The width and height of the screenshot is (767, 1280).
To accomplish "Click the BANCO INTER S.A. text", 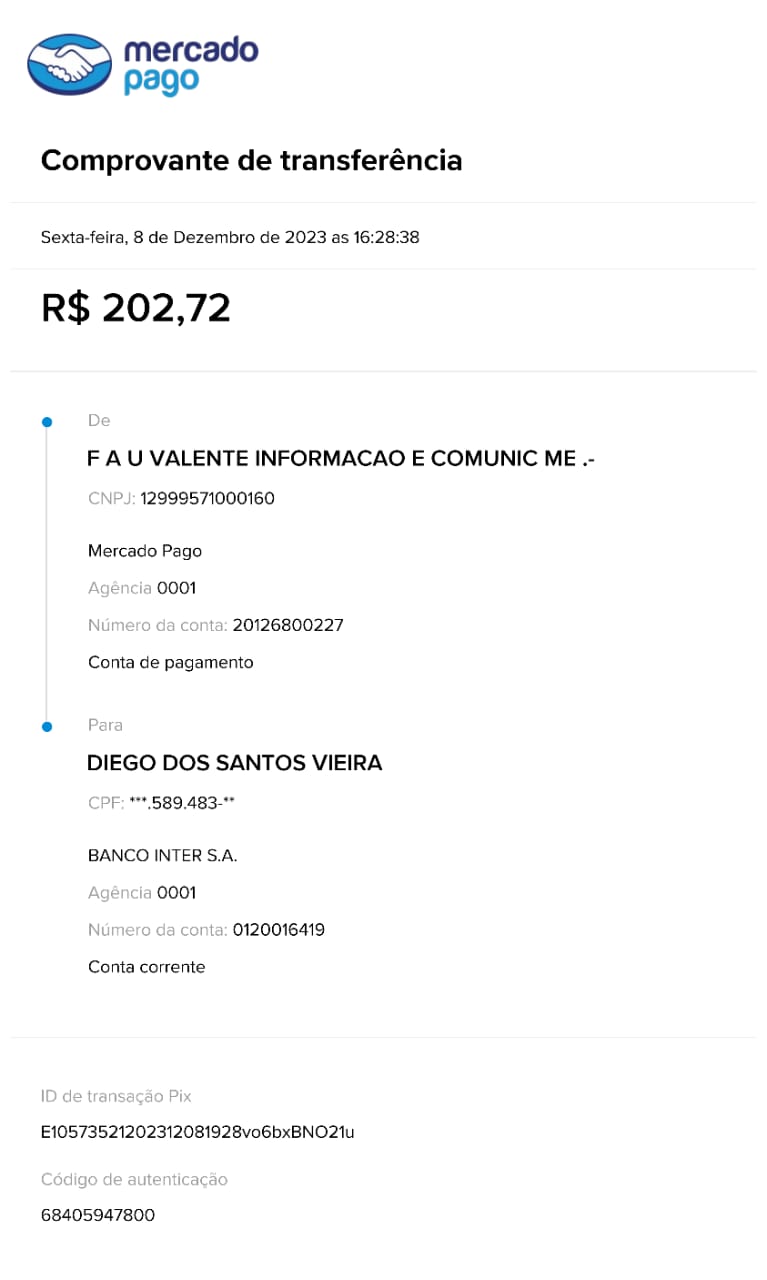I will pos(163,855).
